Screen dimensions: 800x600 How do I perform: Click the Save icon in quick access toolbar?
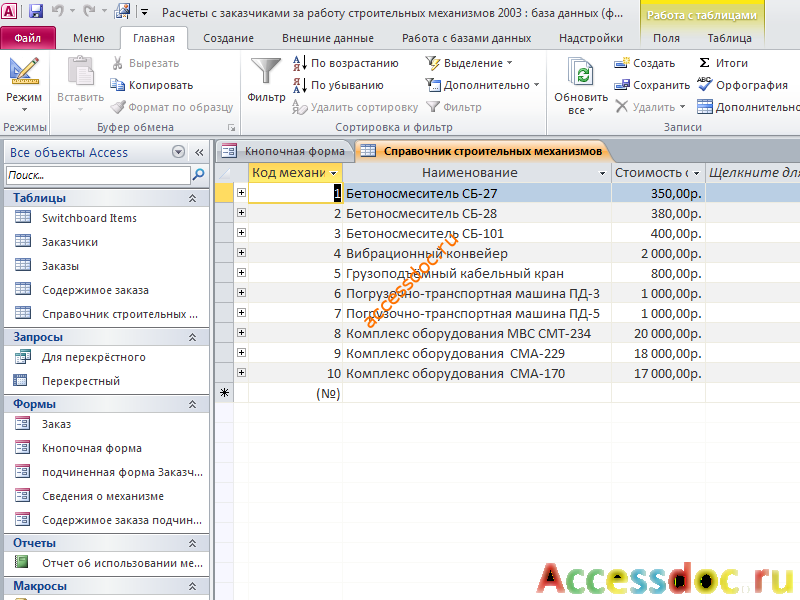pyautogui.click(x=35, y=11)
